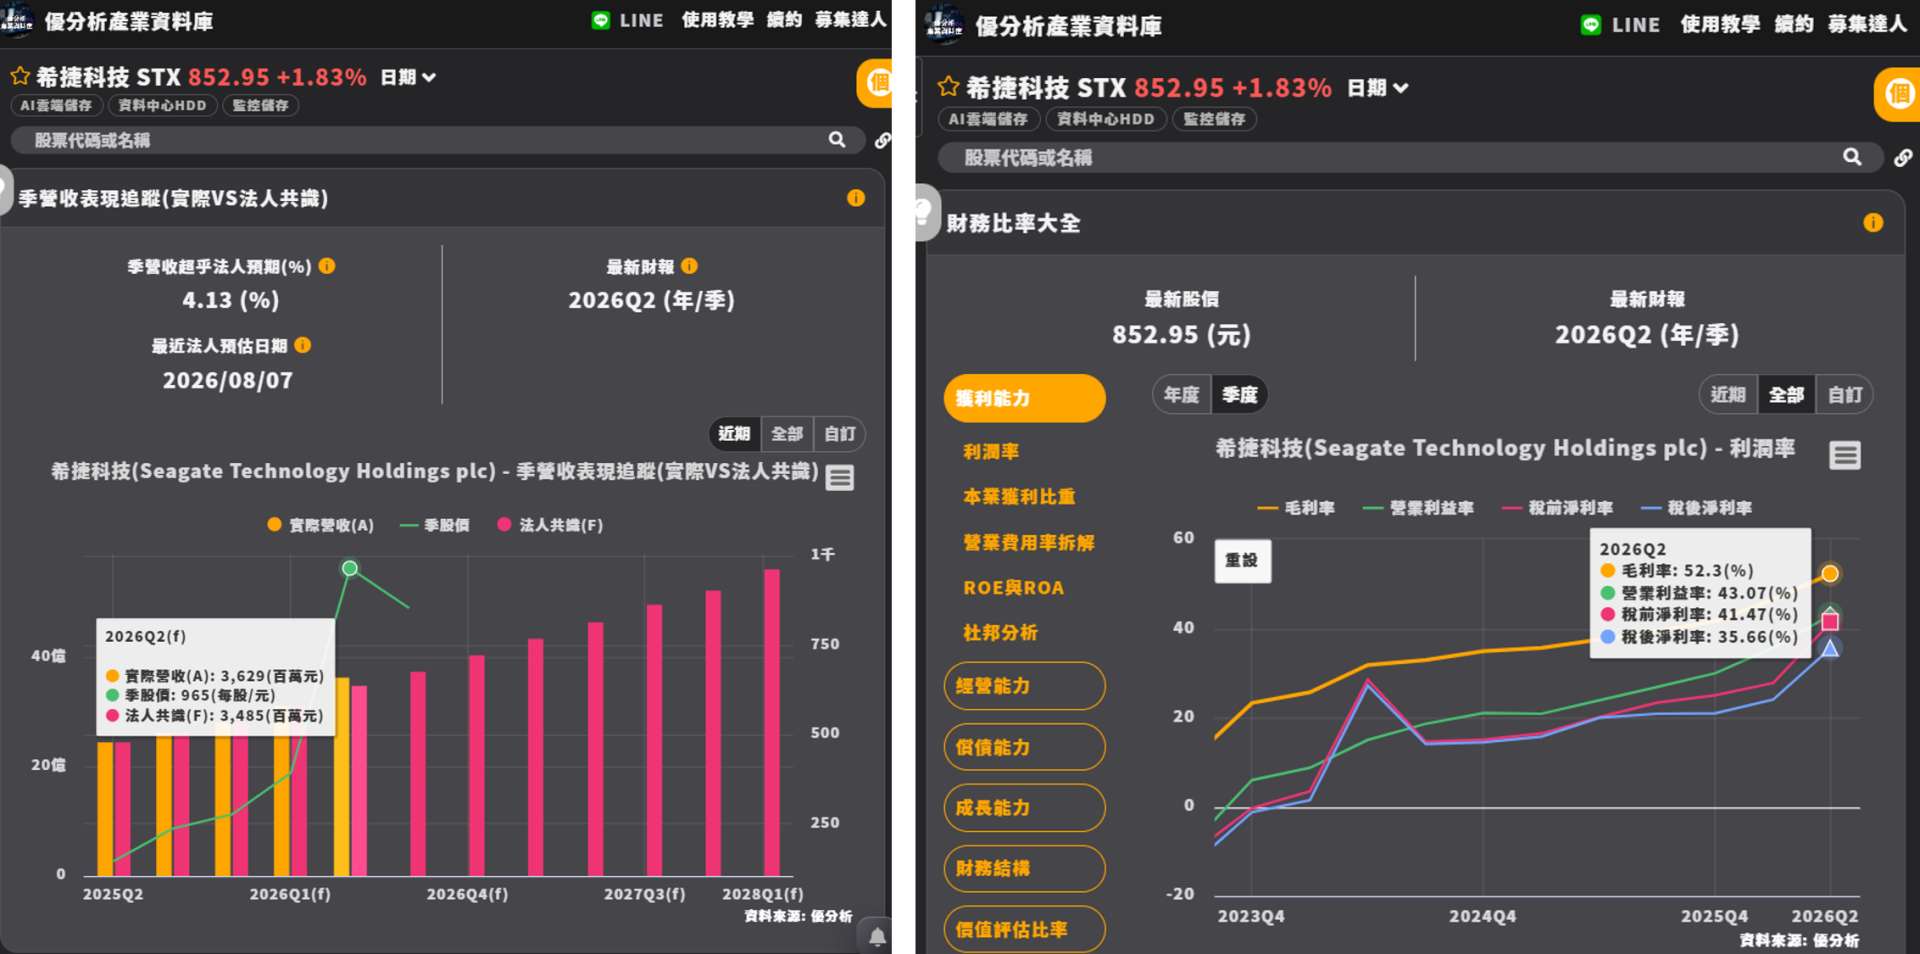The height and width of the screenshot is (954, 1920).
Task: Click info icon next to 最近法人預估日期
Action: [x=303, y=345]
